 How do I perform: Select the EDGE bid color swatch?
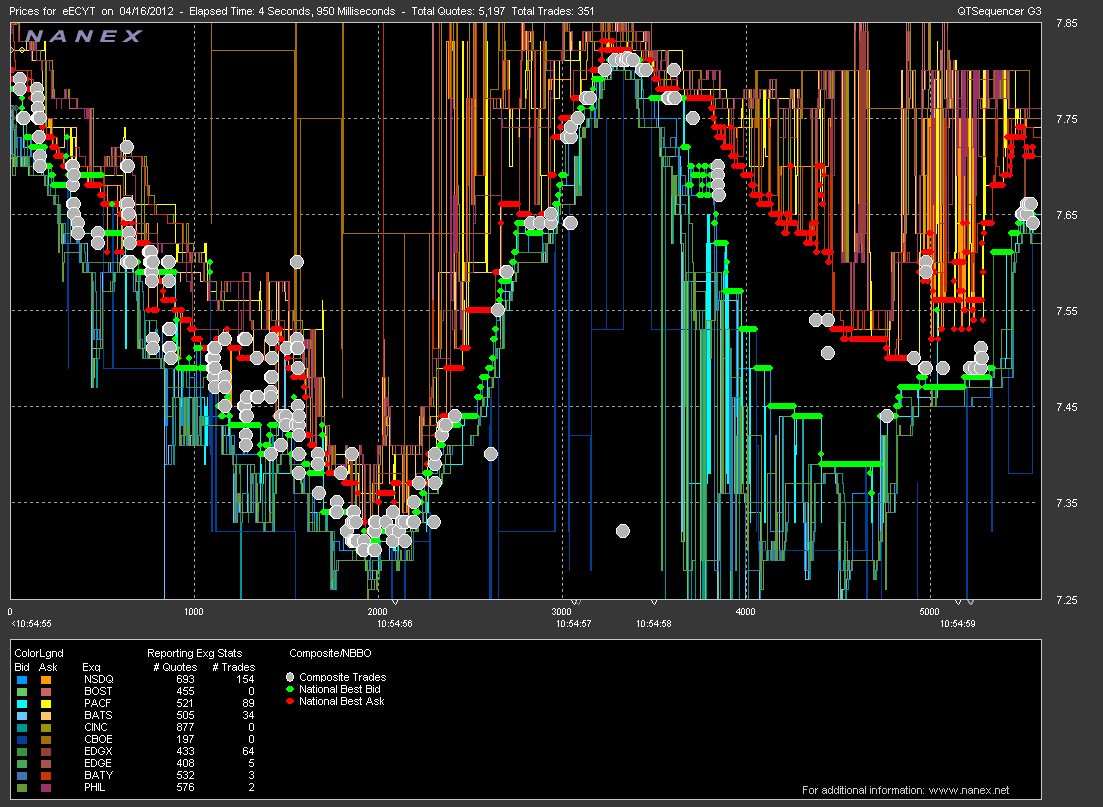pos(22,763)
